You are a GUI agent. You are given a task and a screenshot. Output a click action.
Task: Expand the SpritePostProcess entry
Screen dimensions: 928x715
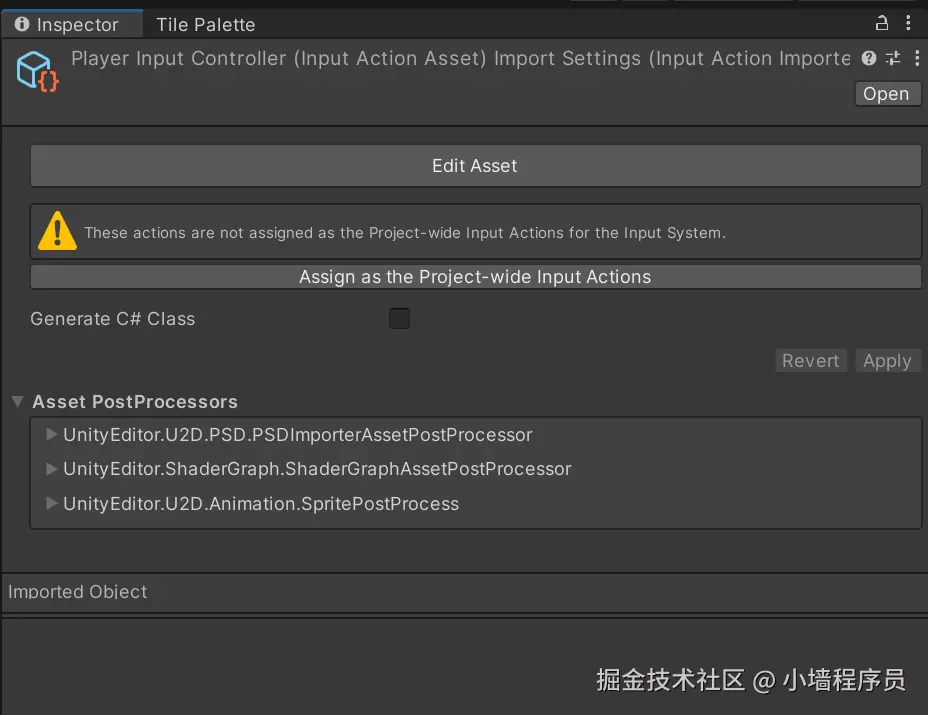pos(52,504)
